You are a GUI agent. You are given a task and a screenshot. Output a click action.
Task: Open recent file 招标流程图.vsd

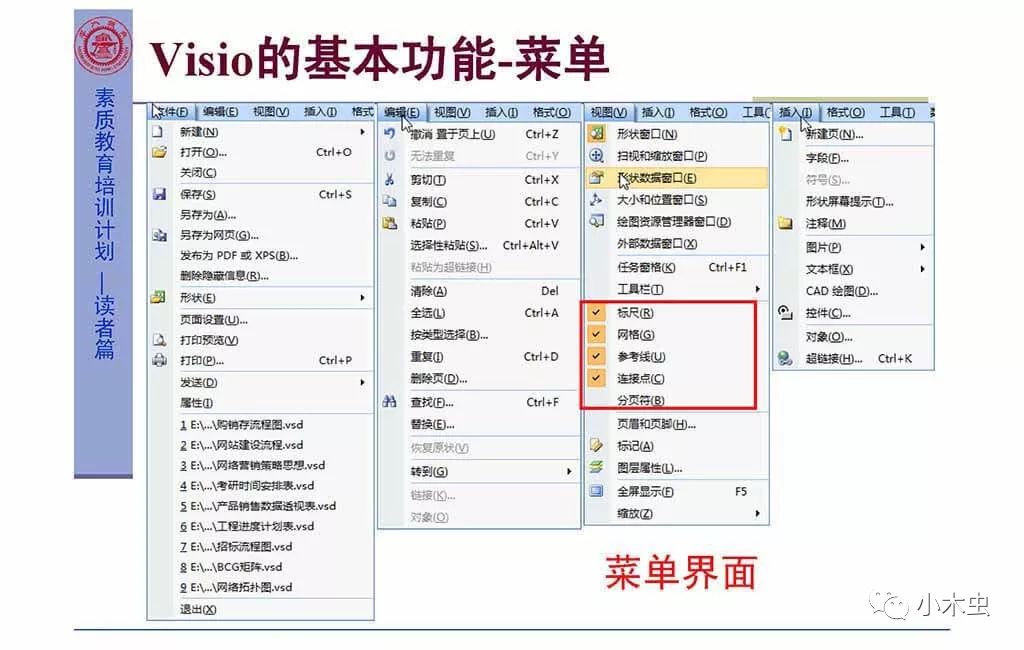point(236,546)
